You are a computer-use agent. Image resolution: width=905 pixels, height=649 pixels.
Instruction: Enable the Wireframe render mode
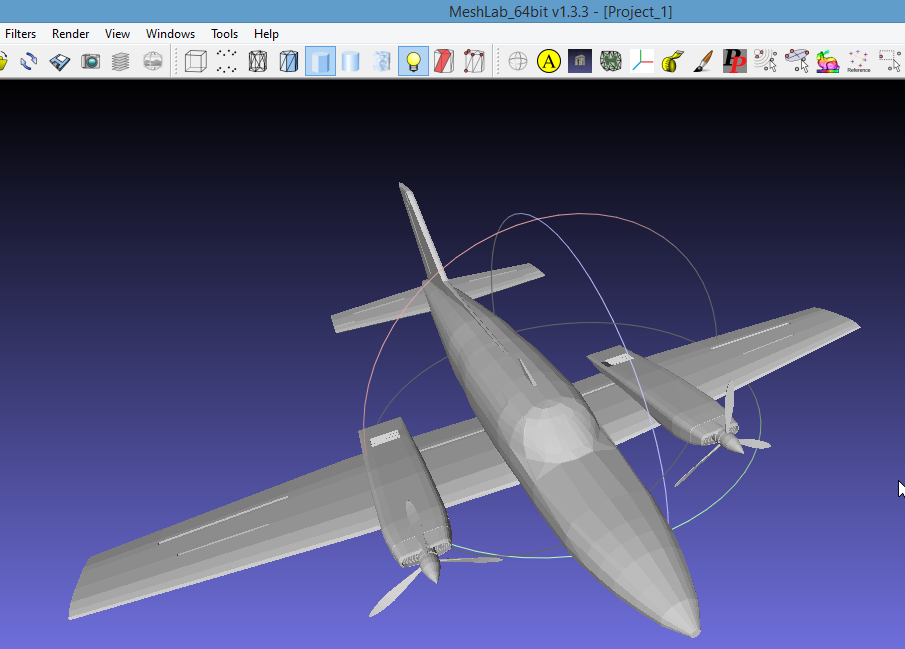(257, 61)
